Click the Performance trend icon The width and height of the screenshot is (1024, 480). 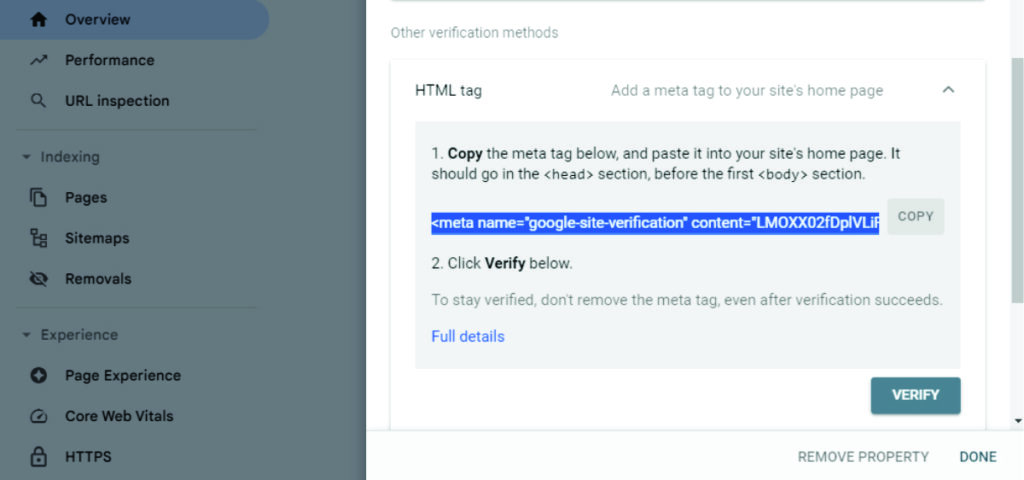(x=39, y=60)
